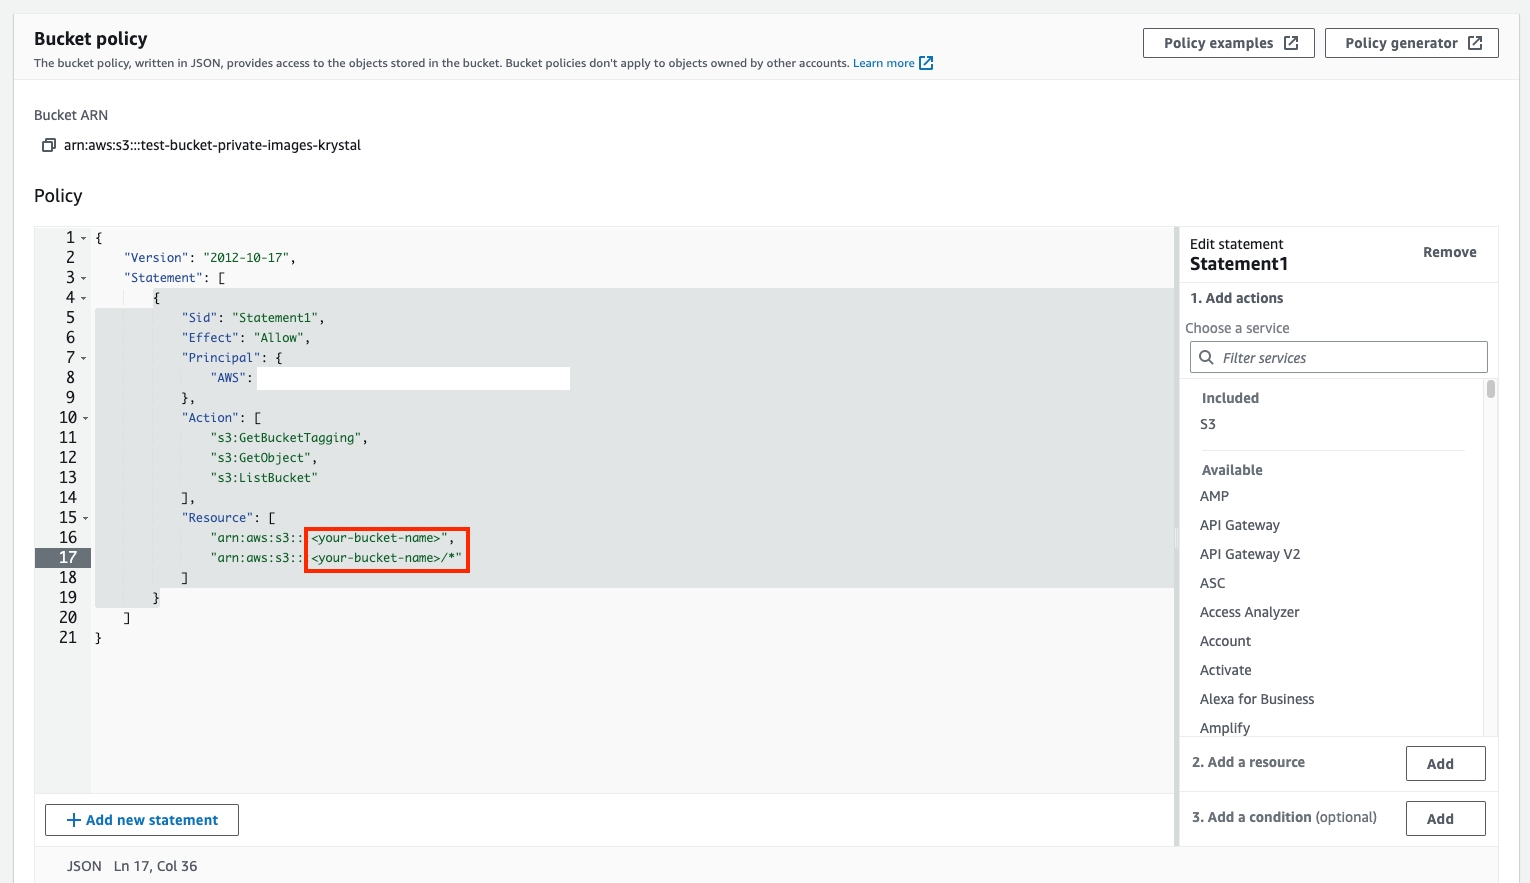Click the search icon in Filter services
The image size is (1530, 883).
(x=1207, y=357)
